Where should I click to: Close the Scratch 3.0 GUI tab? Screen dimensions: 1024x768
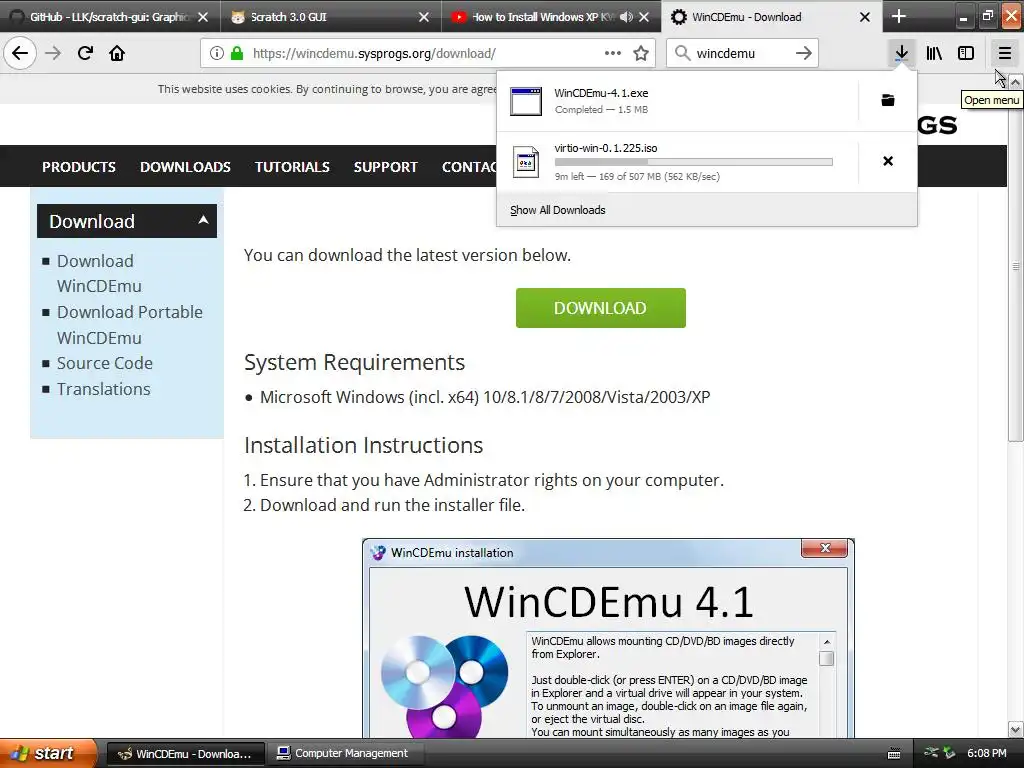click(x=424, y=17)
